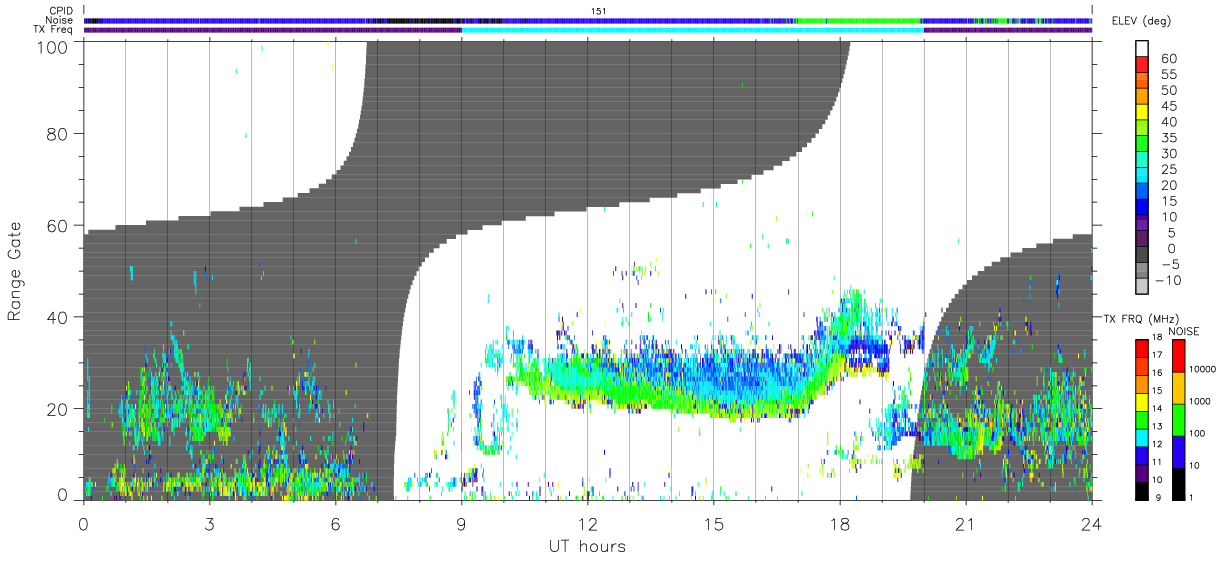This screenshot has height=567, width=1228.
Task: Click the TX Freq row label
Action: pos(54,29)
